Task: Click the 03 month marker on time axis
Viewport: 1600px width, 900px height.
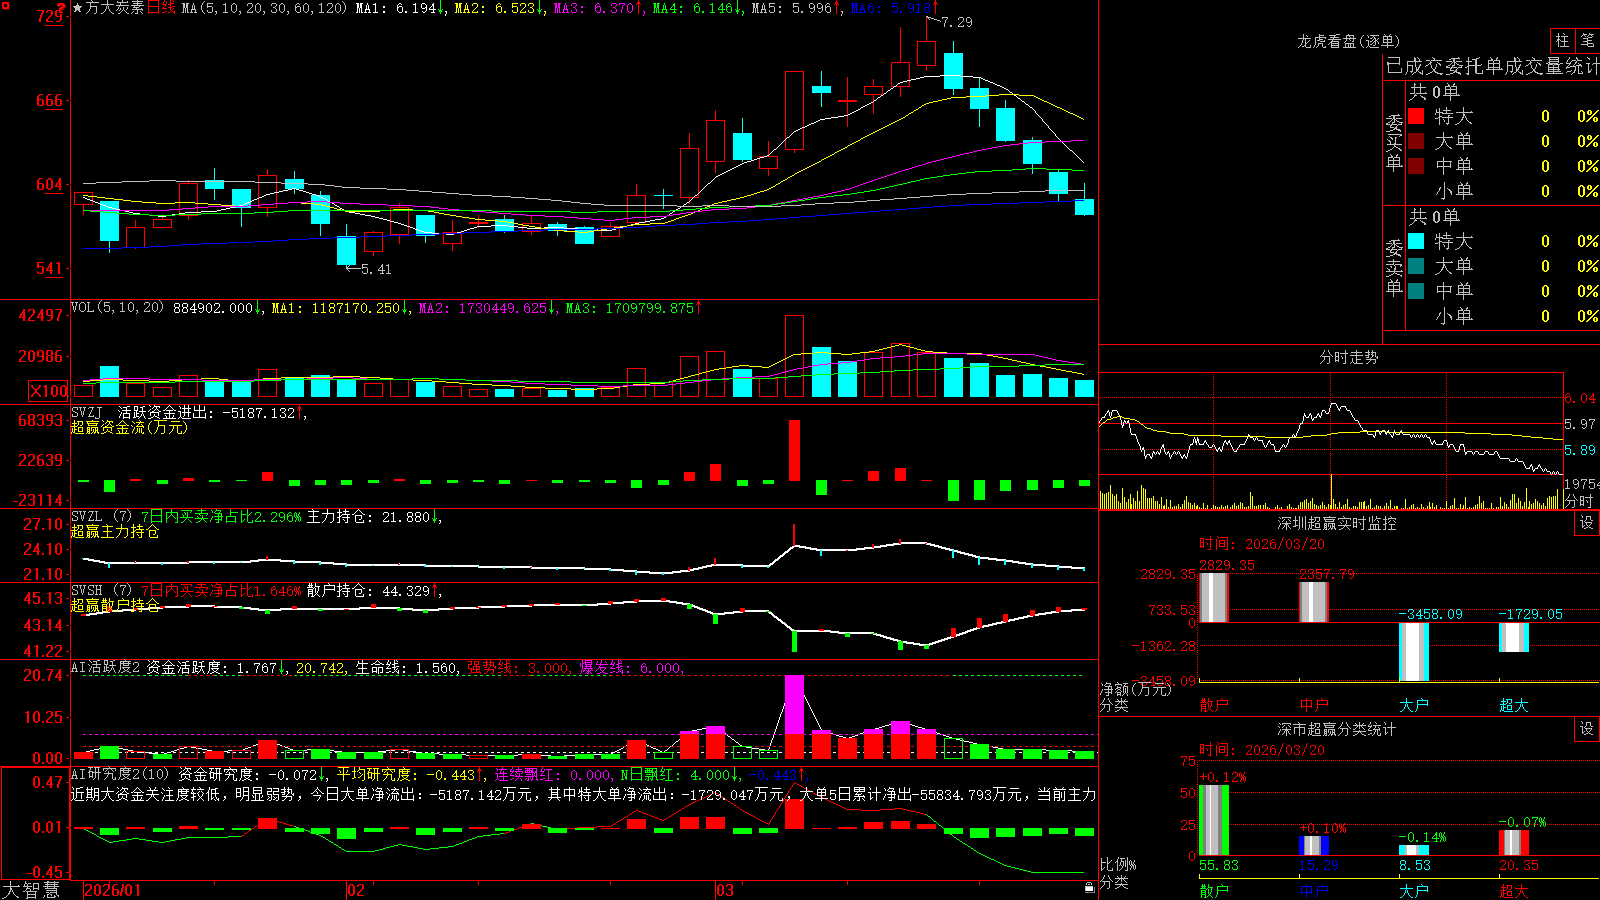Action: click(x=725, y=890)
